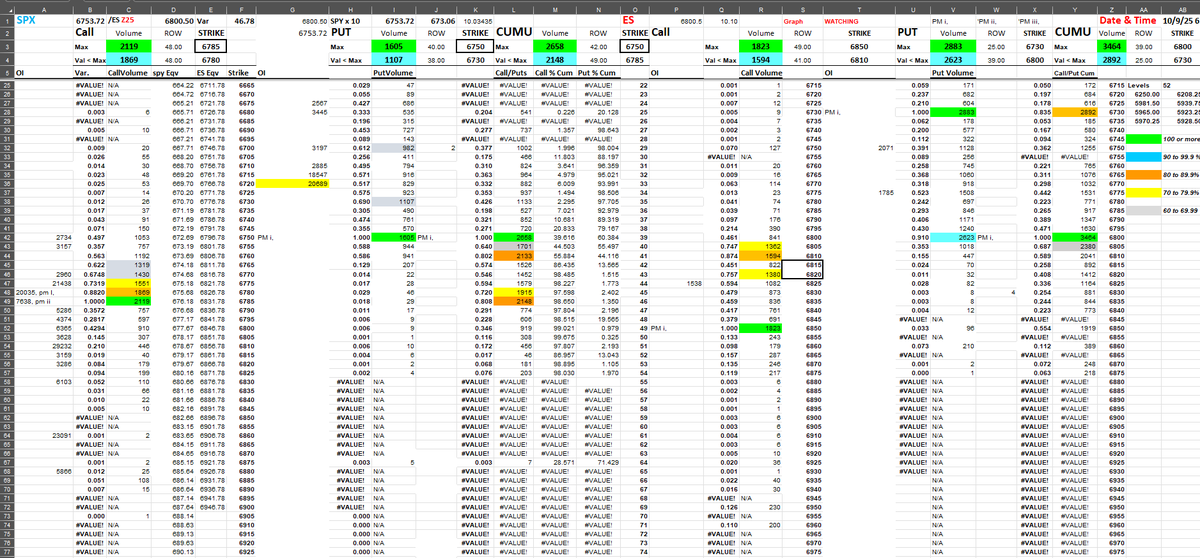Image resolution: width=1200 pixels, height=558 pixels.
Task: Select the 'spy Eqv' header cell
Action: tap(172, 73)
